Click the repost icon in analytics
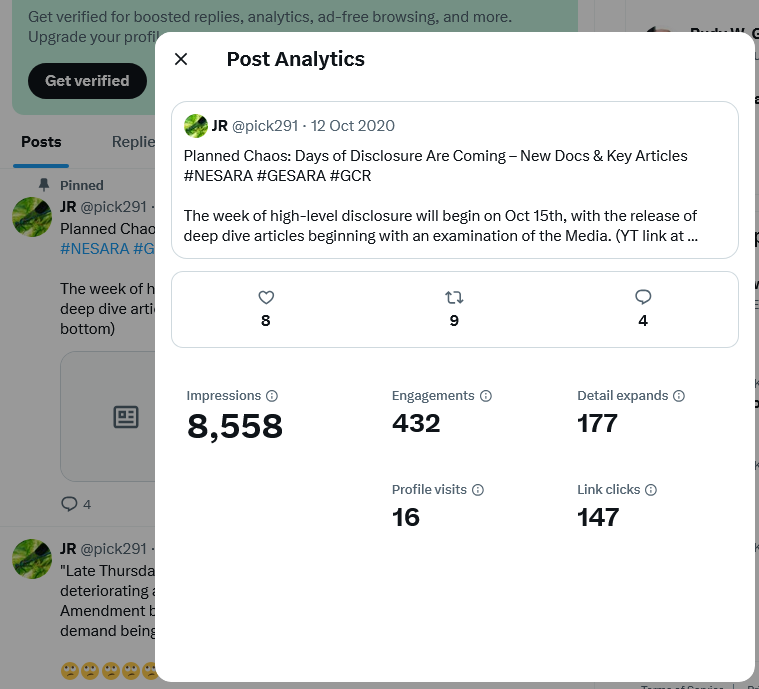This screenshot has width=759, height=689. [x=454, y=297]
